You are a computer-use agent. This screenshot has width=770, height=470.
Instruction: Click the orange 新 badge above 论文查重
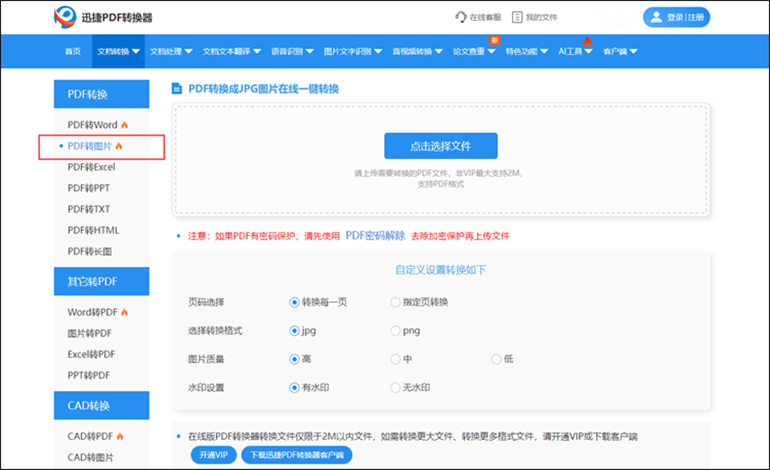495,40
